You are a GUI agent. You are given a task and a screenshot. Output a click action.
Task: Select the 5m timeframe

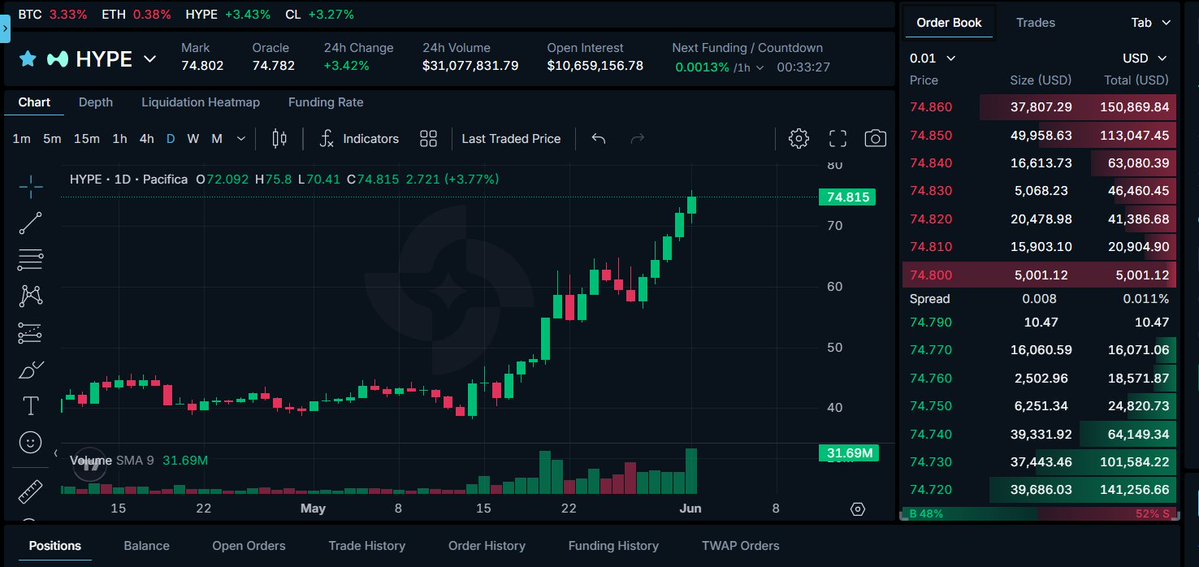point(52,138)
